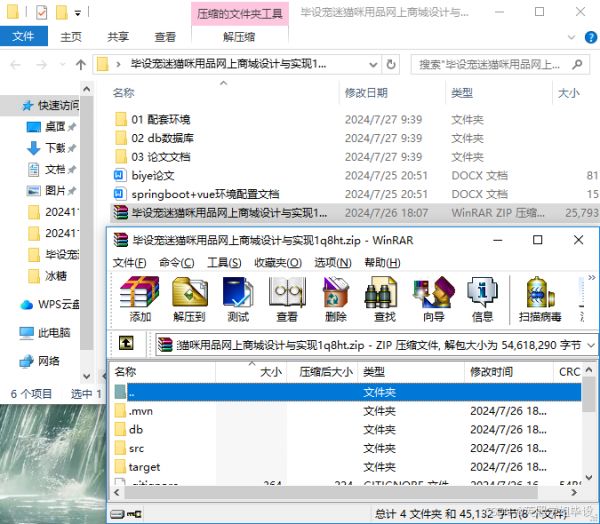Click the Explorer search box
Viewport: 600px width, 524px height.
[499, 64]
